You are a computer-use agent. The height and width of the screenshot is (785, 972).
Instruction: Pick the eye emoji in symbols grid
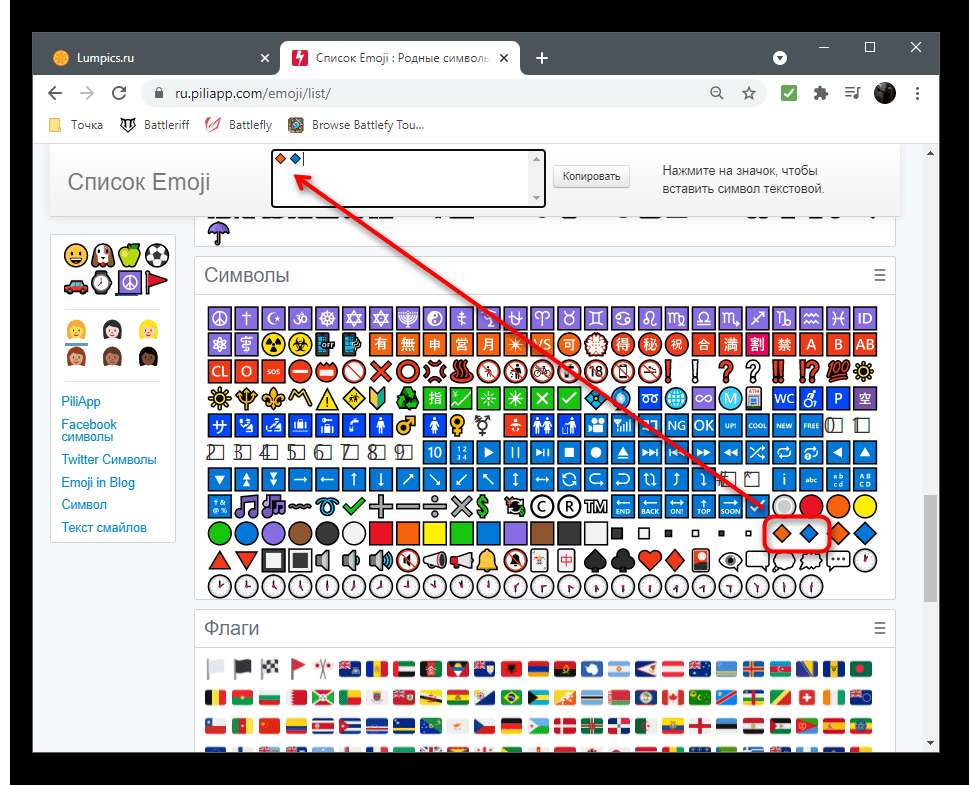[732, 560]
